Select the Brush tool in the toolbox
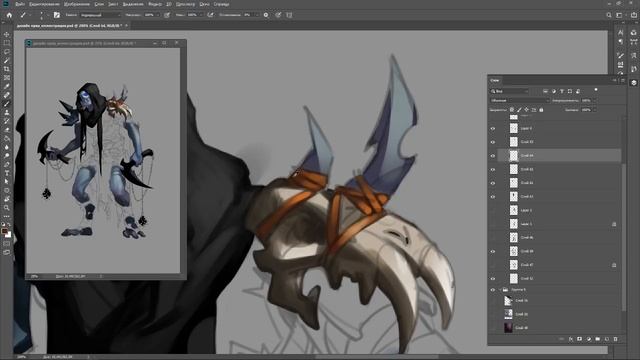 point(7,104)
